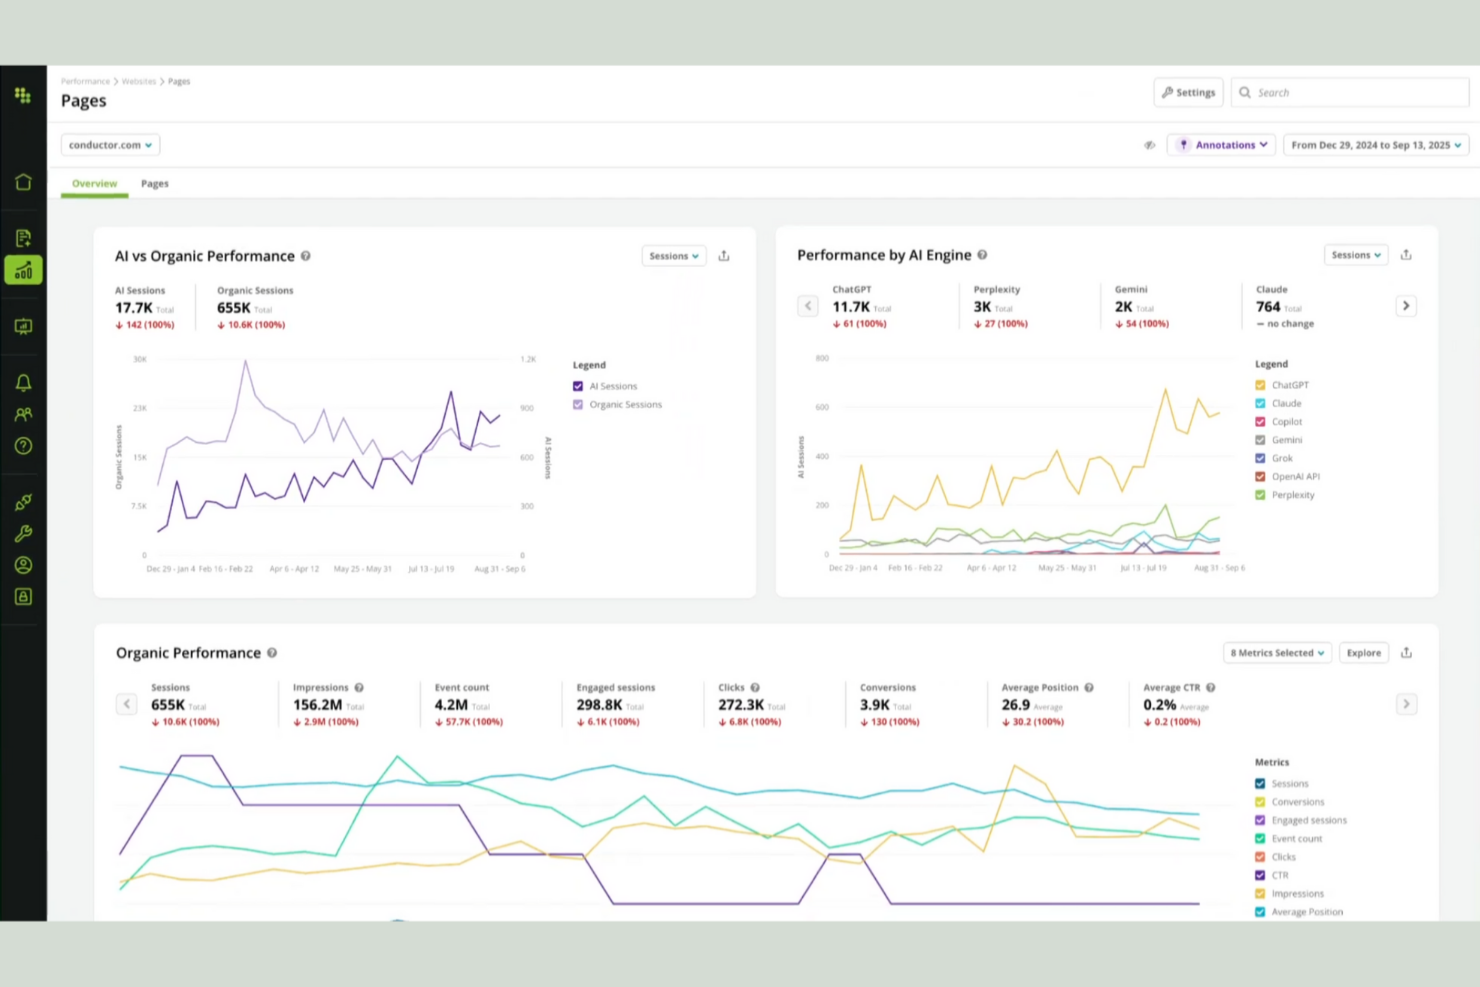Image resolution: width=1480 pixels, height=987 pixels.
Task: Open the Integrations plug icon
Action: [x=23, y=502]
